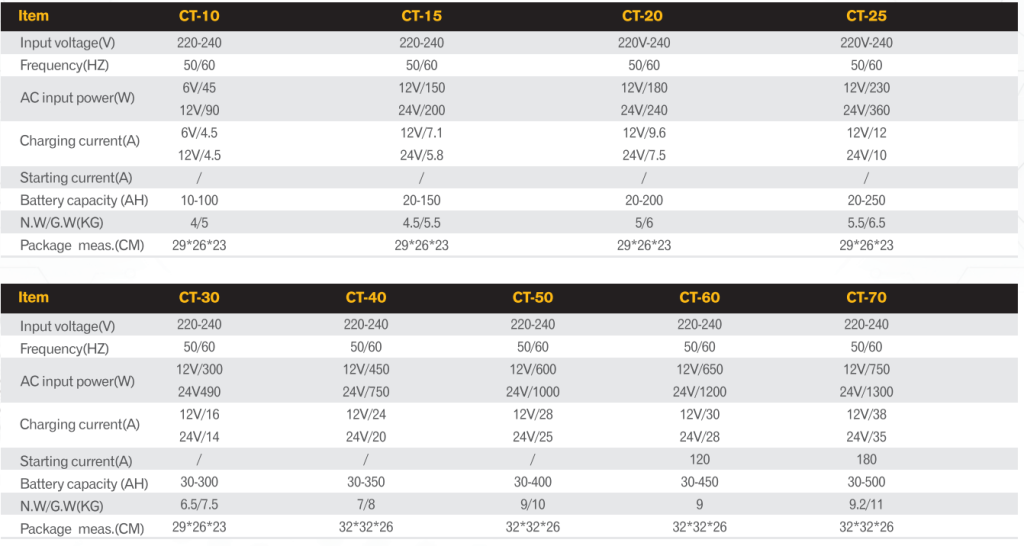The image size is (1024, 546).
Task: Select the CT-15 model header
Action: click(x=421, y=16)
